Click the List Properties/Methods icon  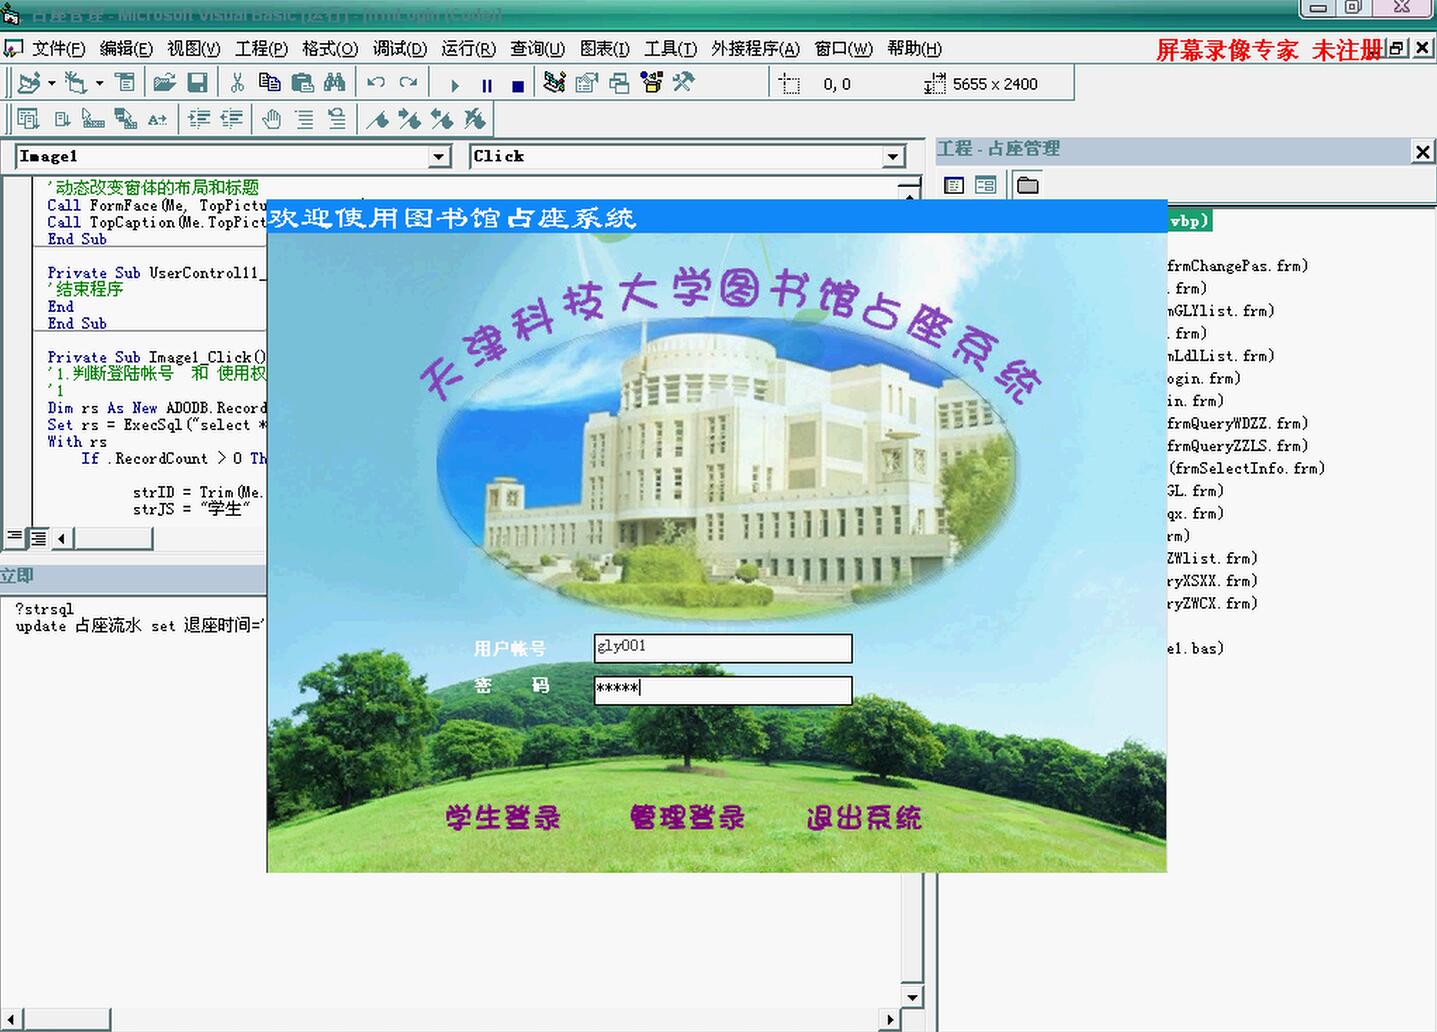28,119
